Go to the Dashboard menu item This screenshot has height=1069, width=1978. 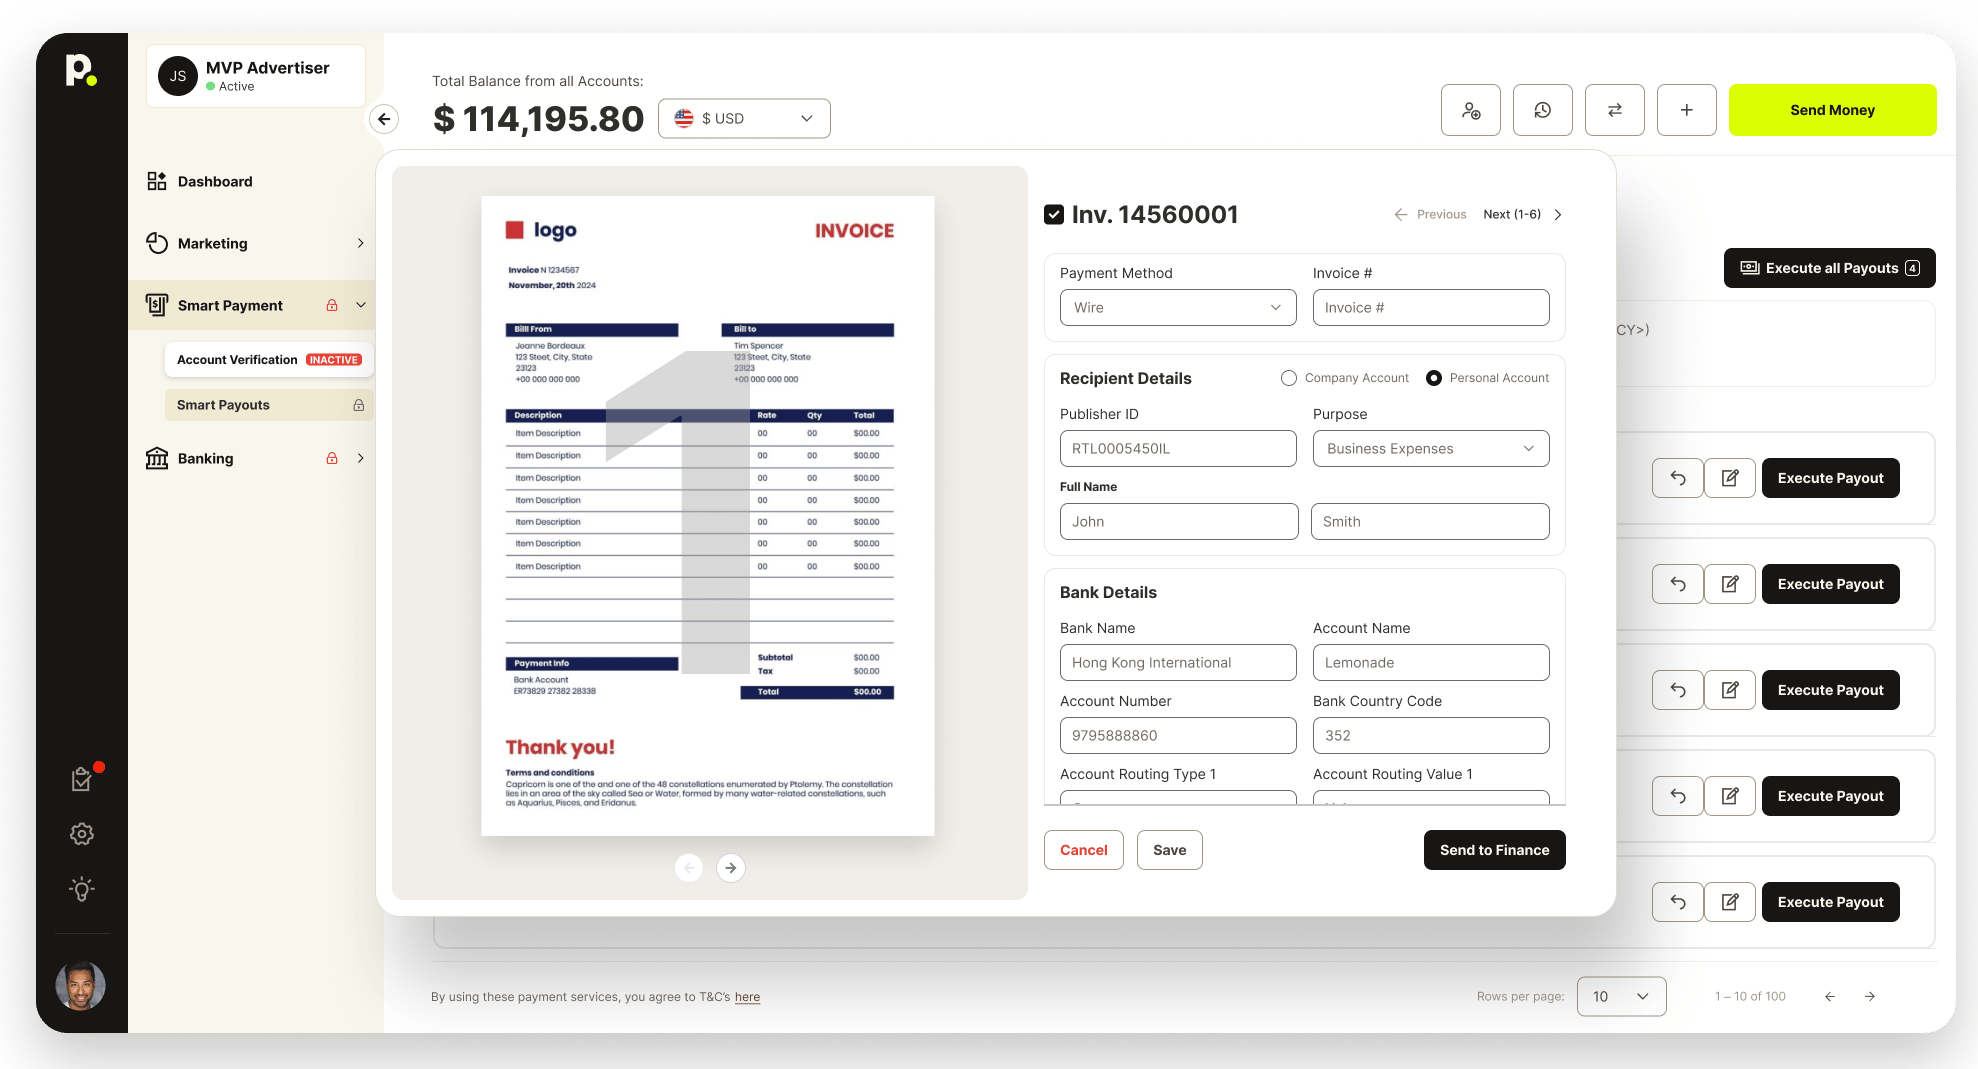click(214, 181)
